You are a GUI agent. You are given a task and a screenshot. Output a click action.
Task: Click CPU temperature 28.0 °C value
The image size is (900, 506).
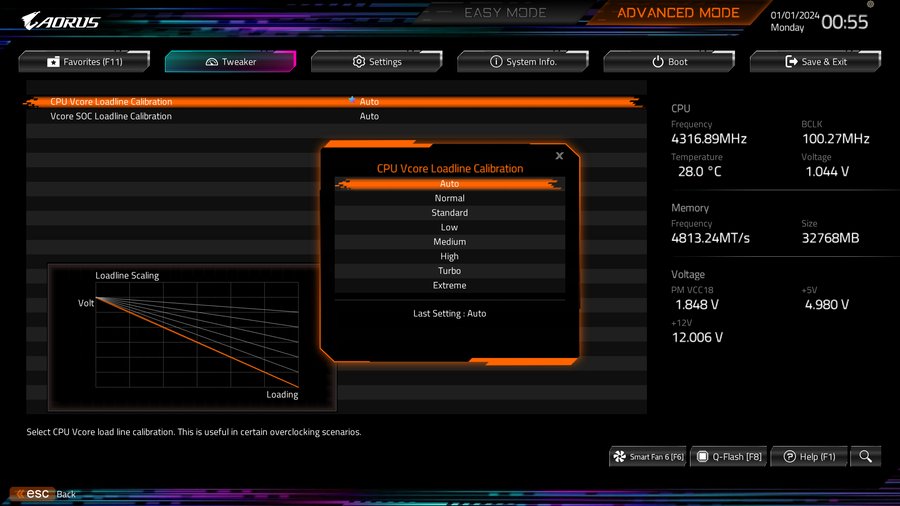[x=700, y=172]
